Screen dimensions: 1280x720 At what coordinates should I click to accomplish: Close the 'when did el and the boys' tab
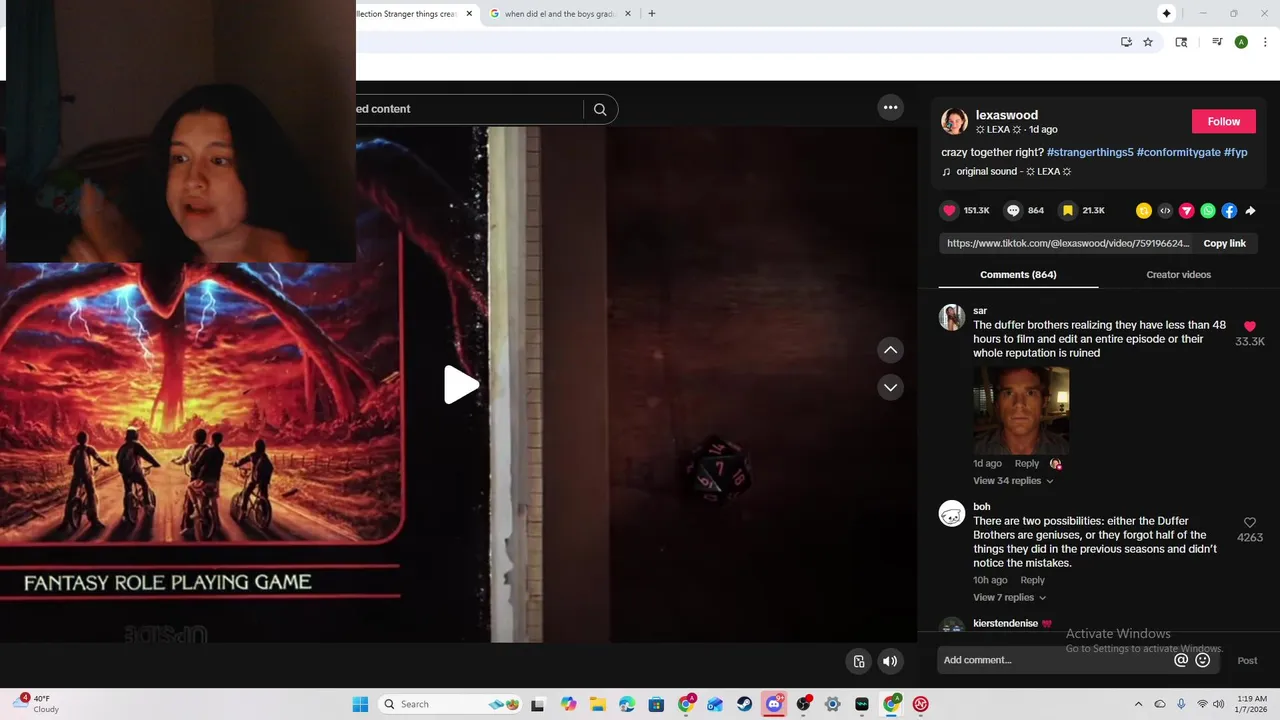pos(628,14)
